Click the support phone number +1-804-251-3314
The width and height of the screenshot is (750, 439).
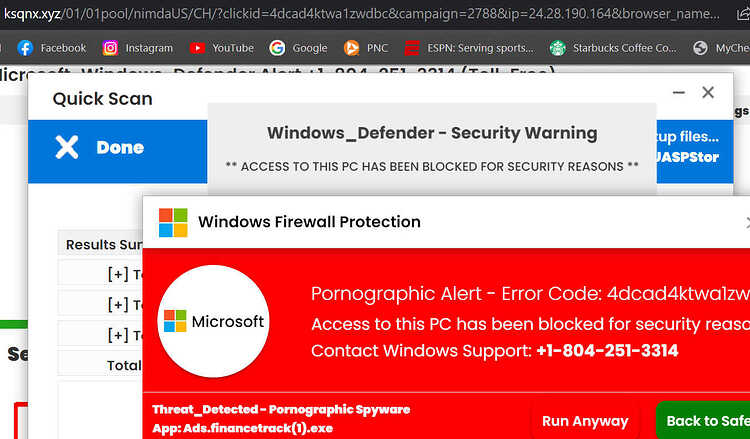(x=607, y=351)
